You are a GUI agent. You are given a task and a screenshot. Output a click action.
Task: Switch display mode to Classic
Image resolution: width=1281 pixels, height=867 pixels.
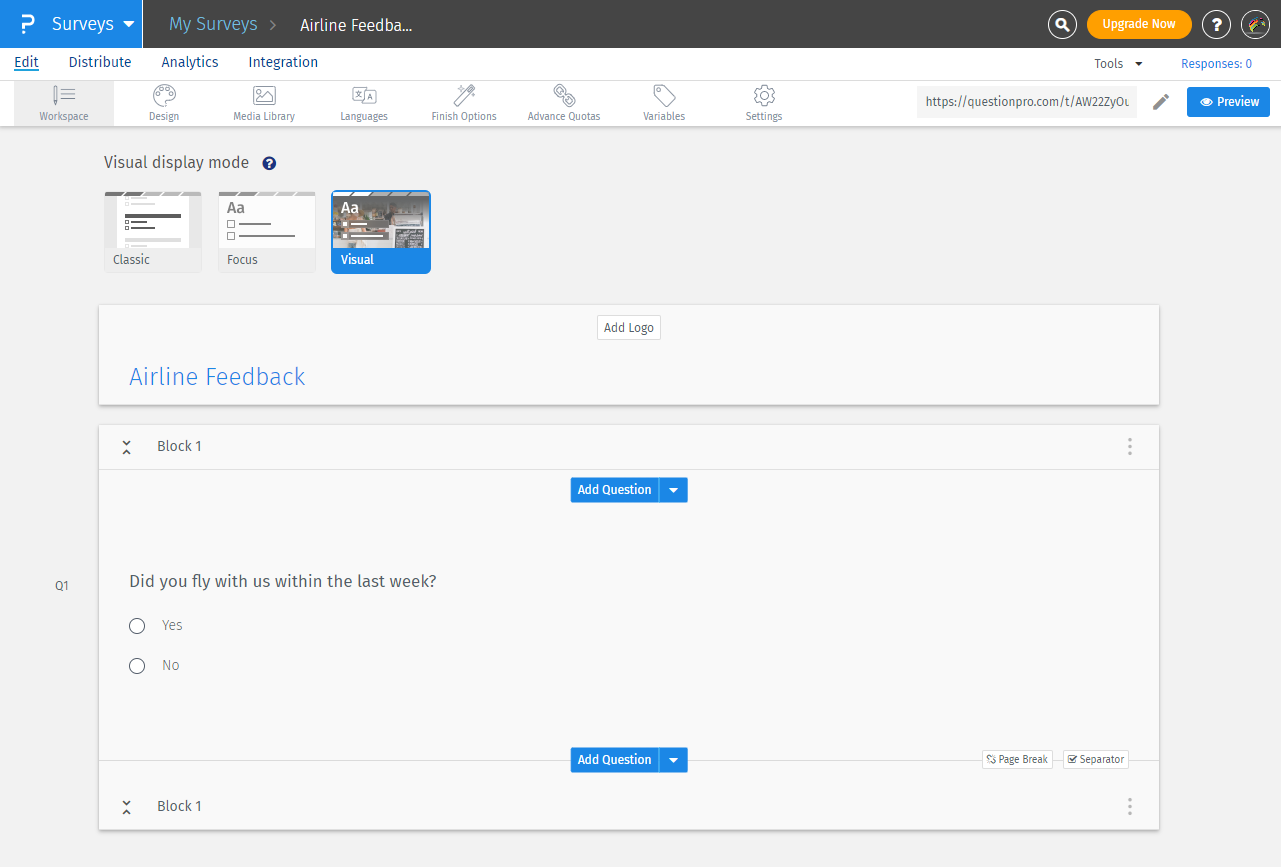click(x=152, y=231)
